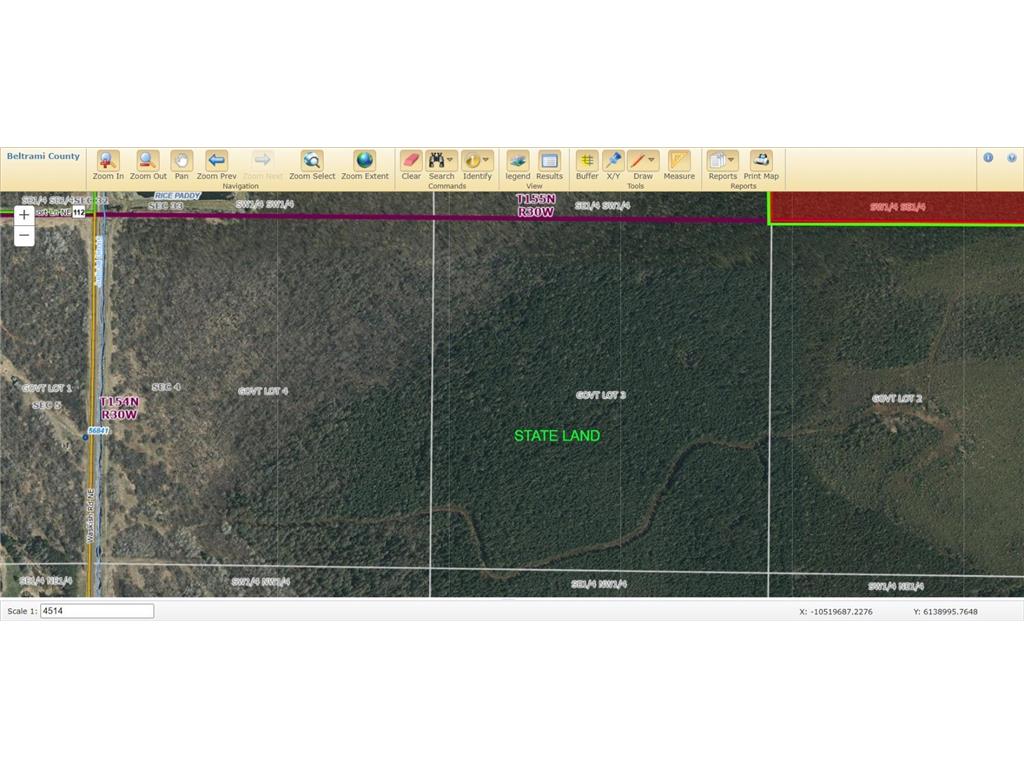
Task: Expand the Identify tool dropdown
Action: click(486, 160)
